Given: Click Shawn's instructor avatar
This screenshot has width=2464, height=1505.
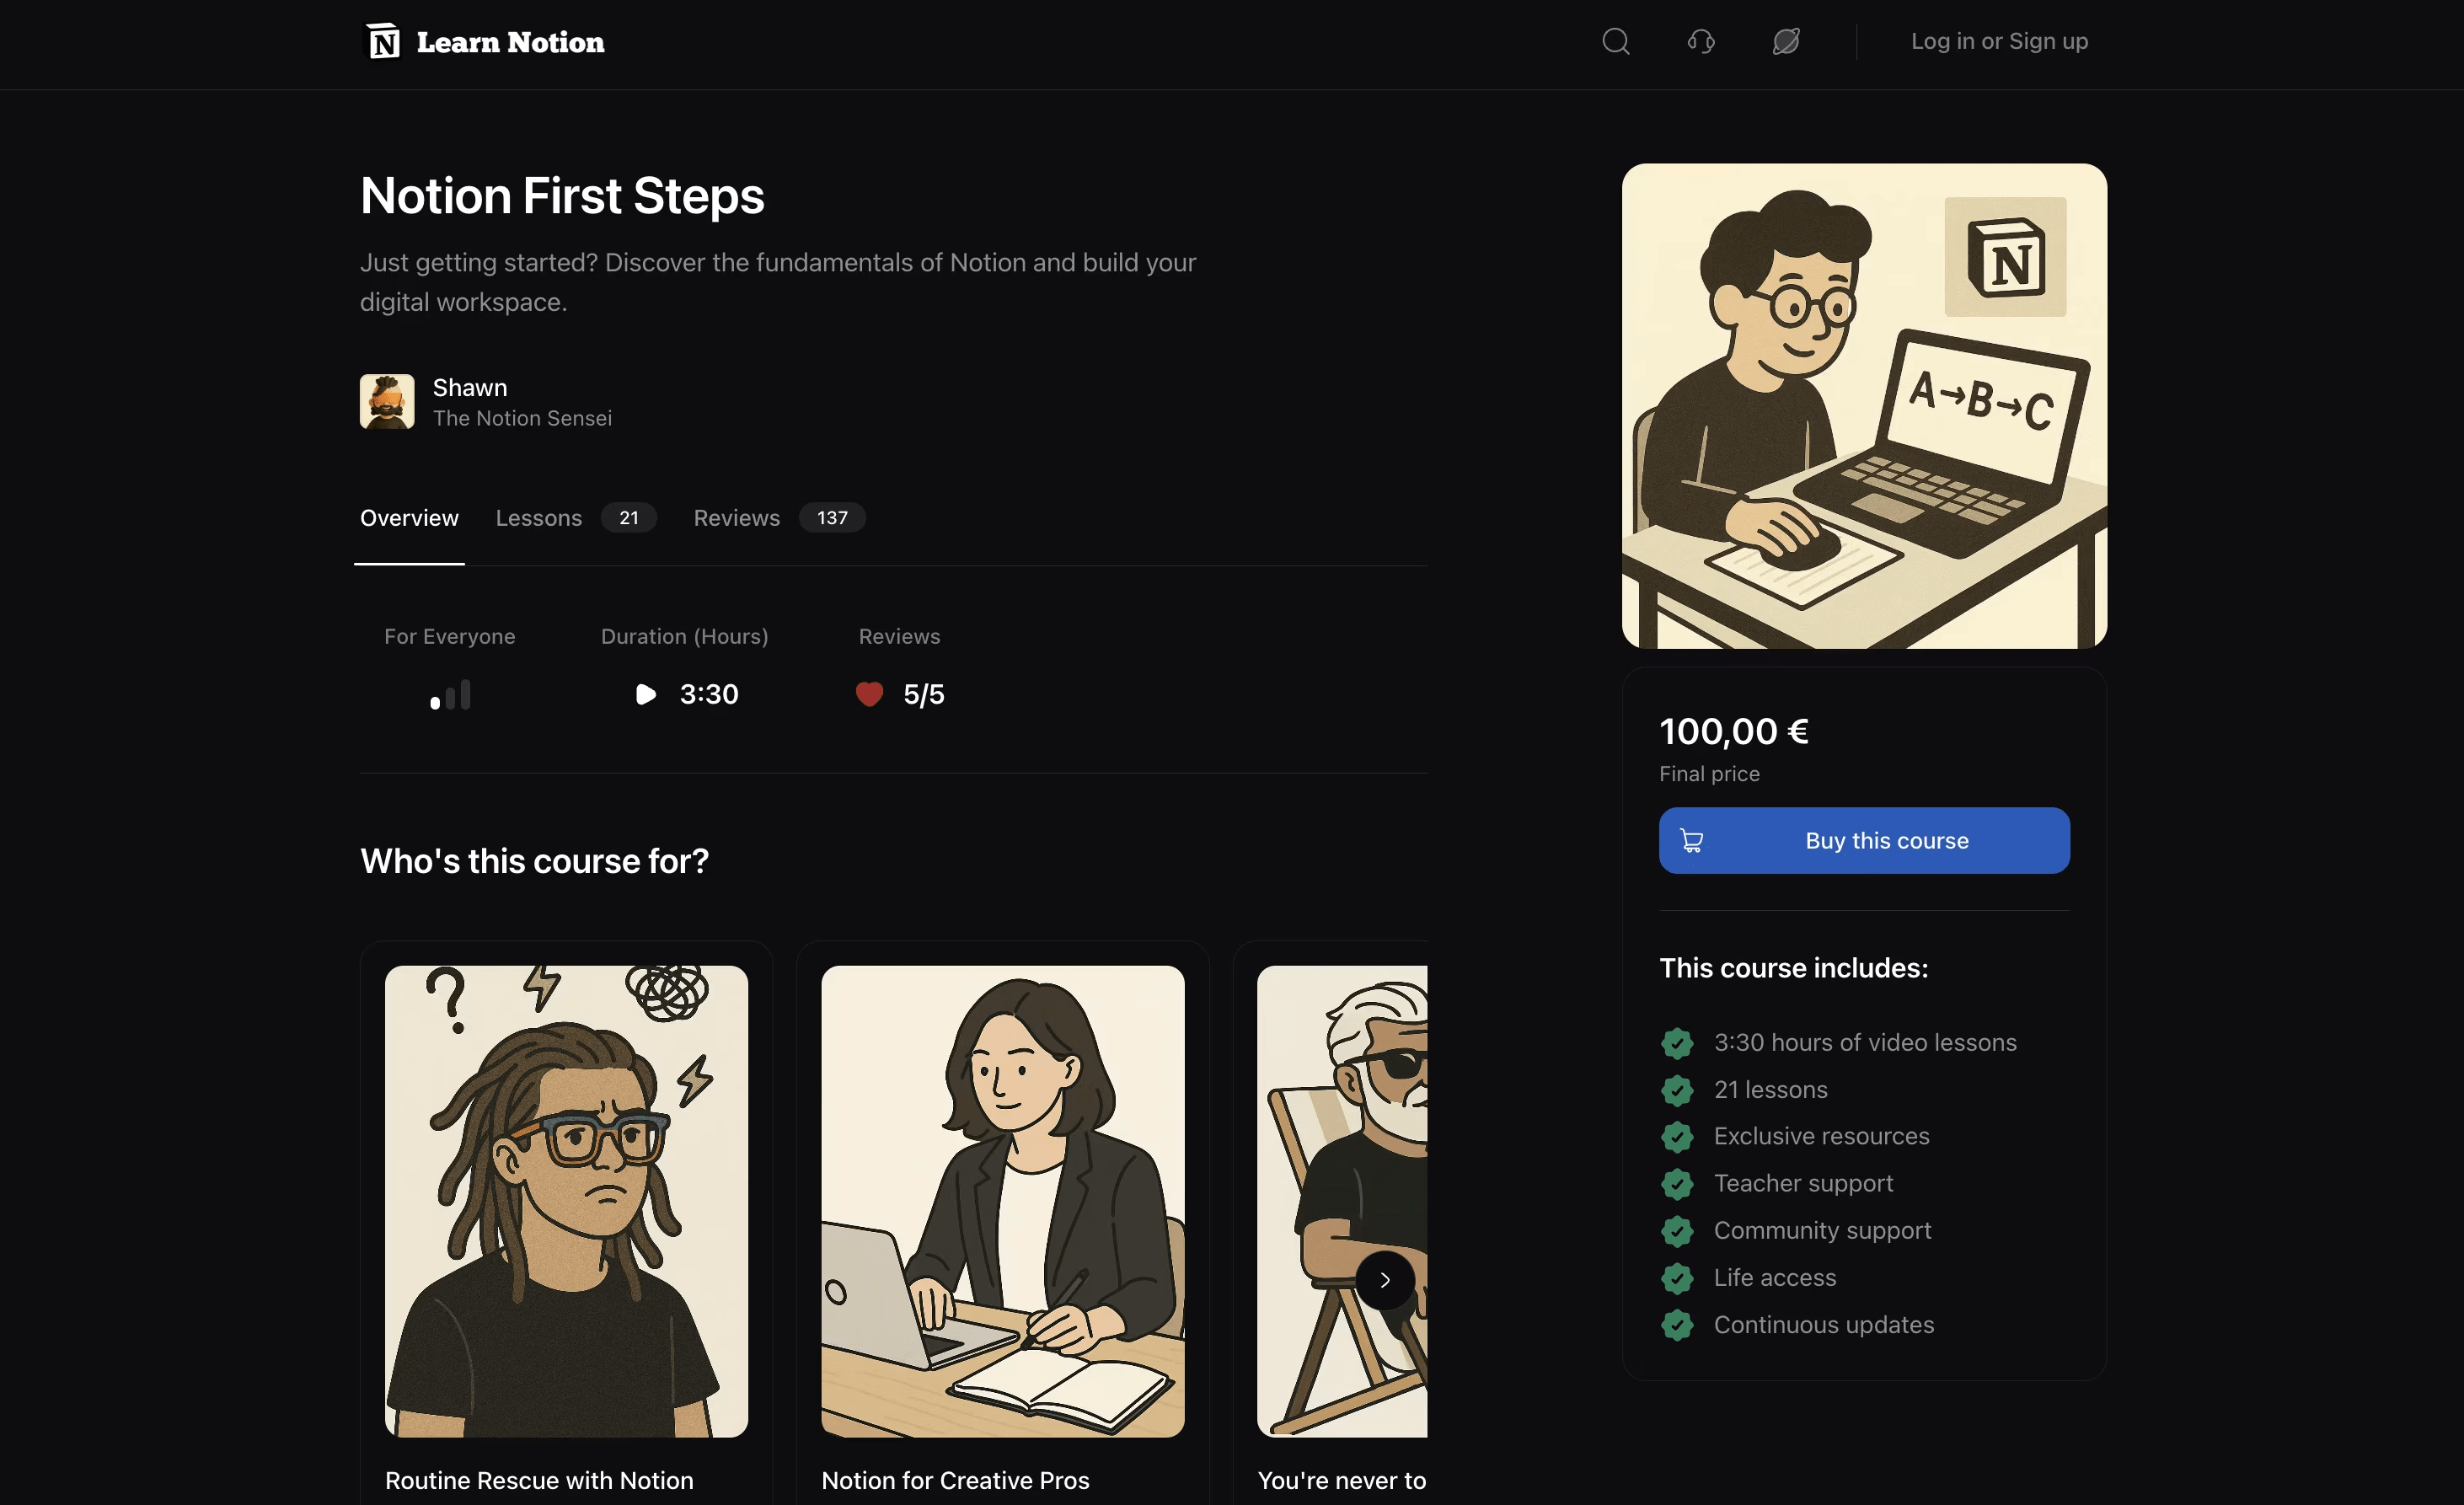Looking at the screenshot, I should (387, 402).
